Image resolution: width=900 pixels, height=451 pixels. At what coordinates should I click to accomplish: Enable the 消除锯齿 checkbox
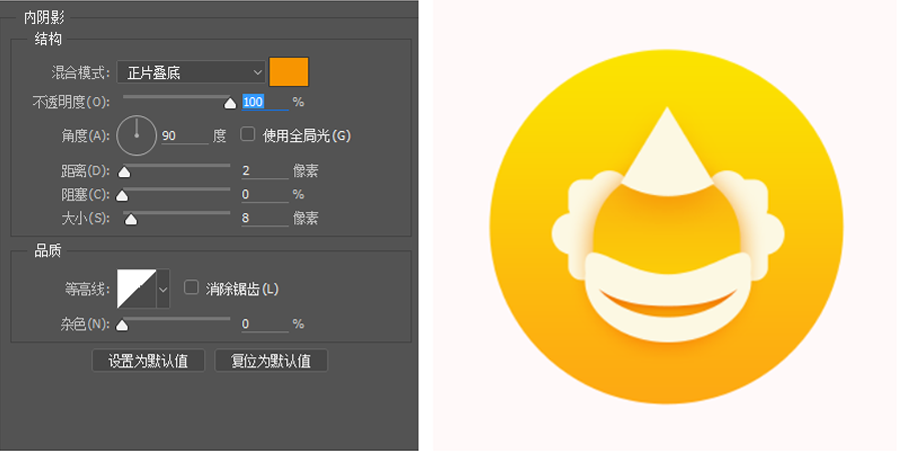tap(191, 287)
